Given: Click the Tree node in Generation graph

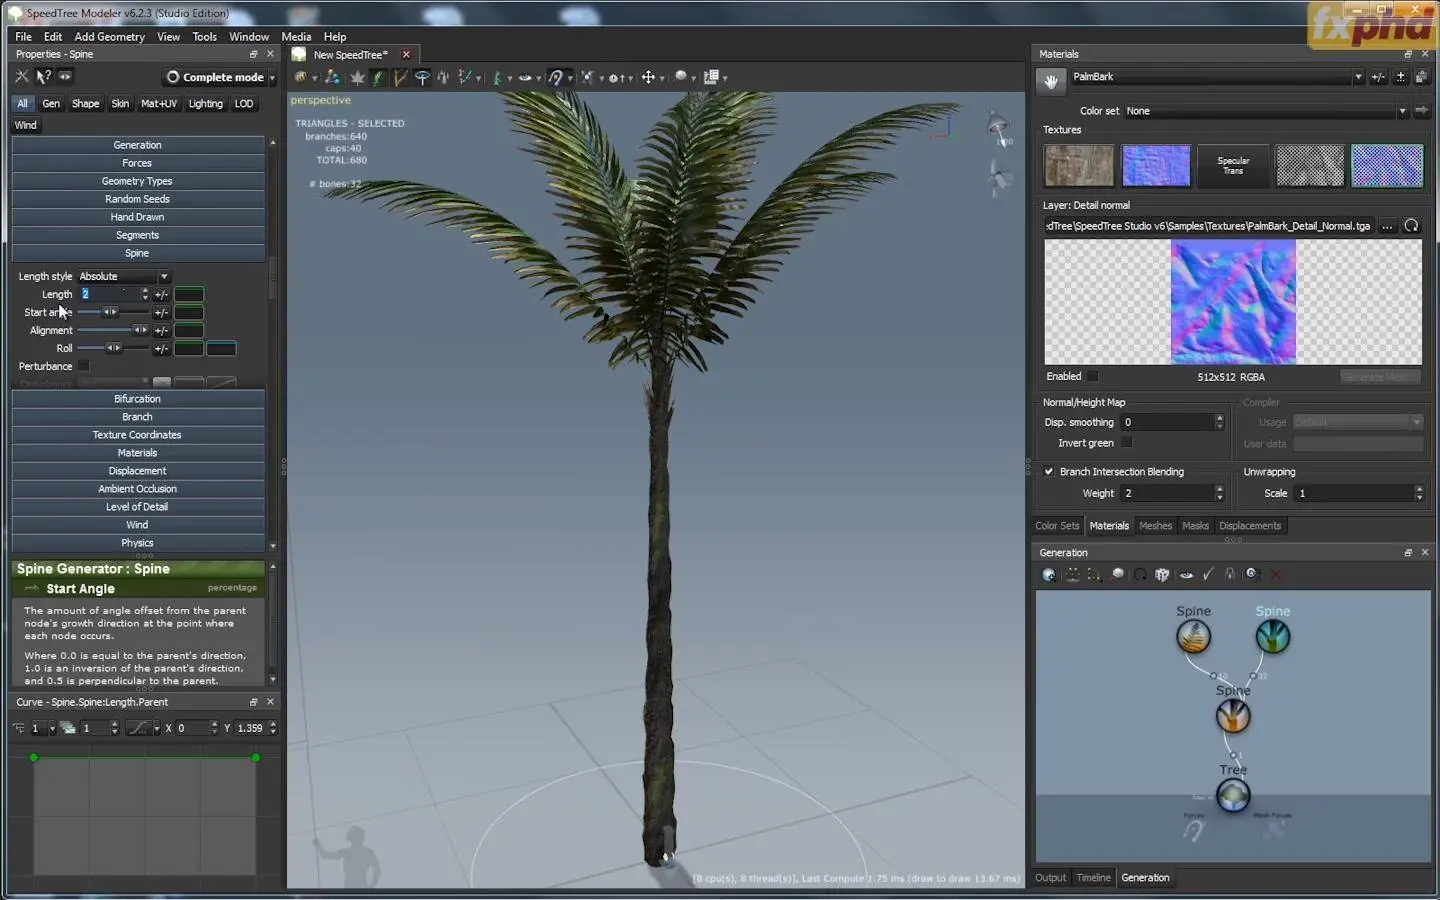Looking at the screenshot, I should (1233, 796).
